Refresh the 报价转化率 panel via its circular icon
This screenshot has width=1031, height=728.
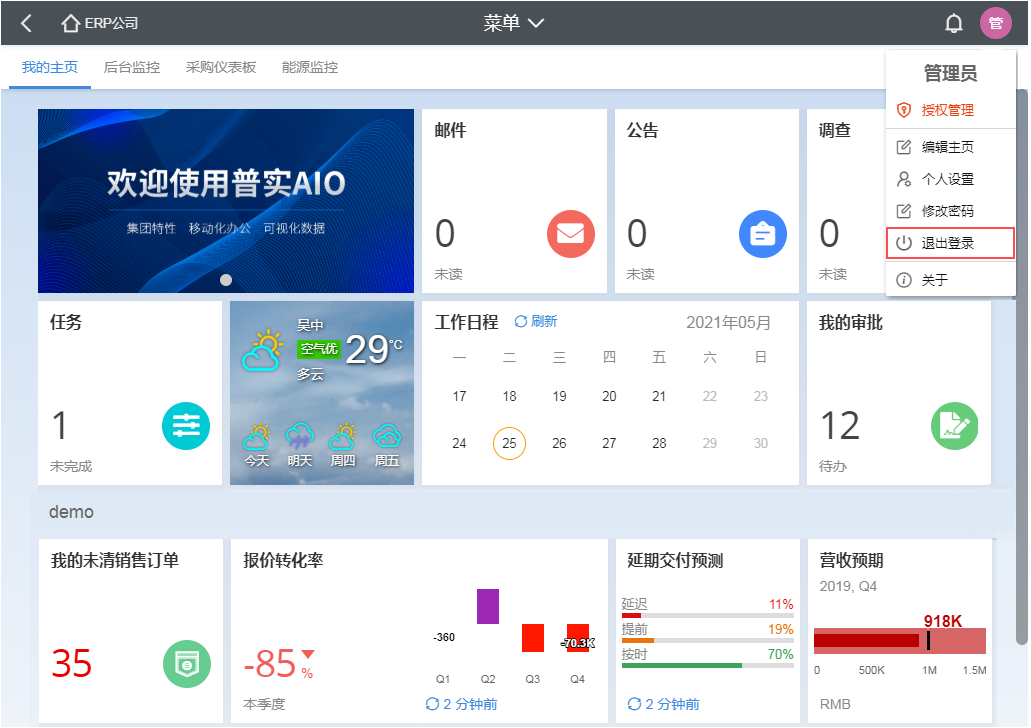click(x=434, y=703)
